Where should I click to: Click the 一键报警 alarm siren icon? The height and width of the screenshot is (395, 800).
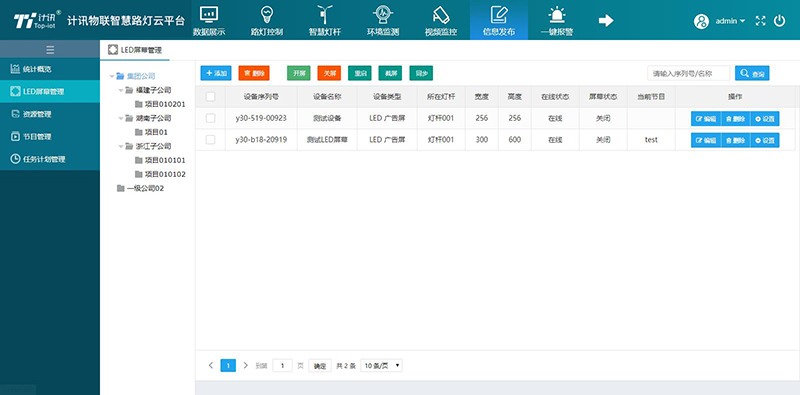click(557, 15)
